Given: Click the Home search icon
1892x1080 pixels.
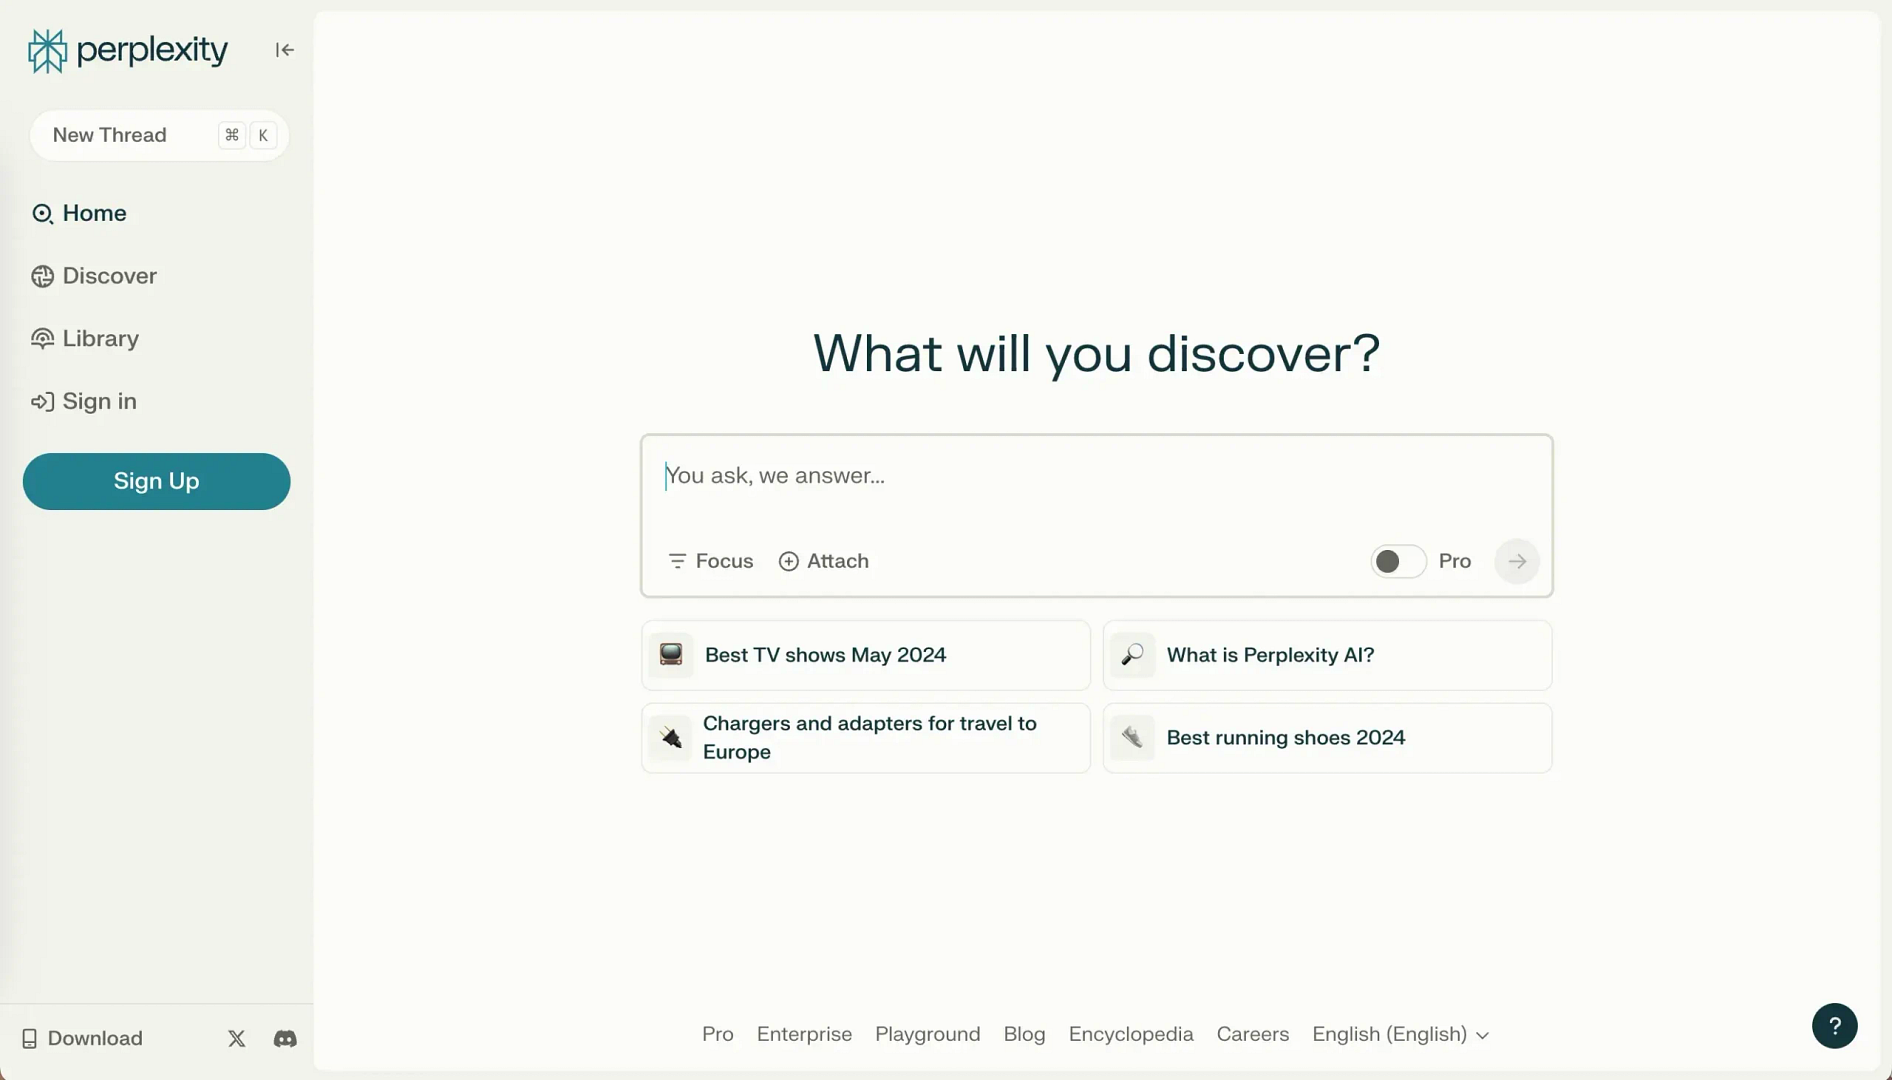Looking at the screenshot, I should [42, 214].
